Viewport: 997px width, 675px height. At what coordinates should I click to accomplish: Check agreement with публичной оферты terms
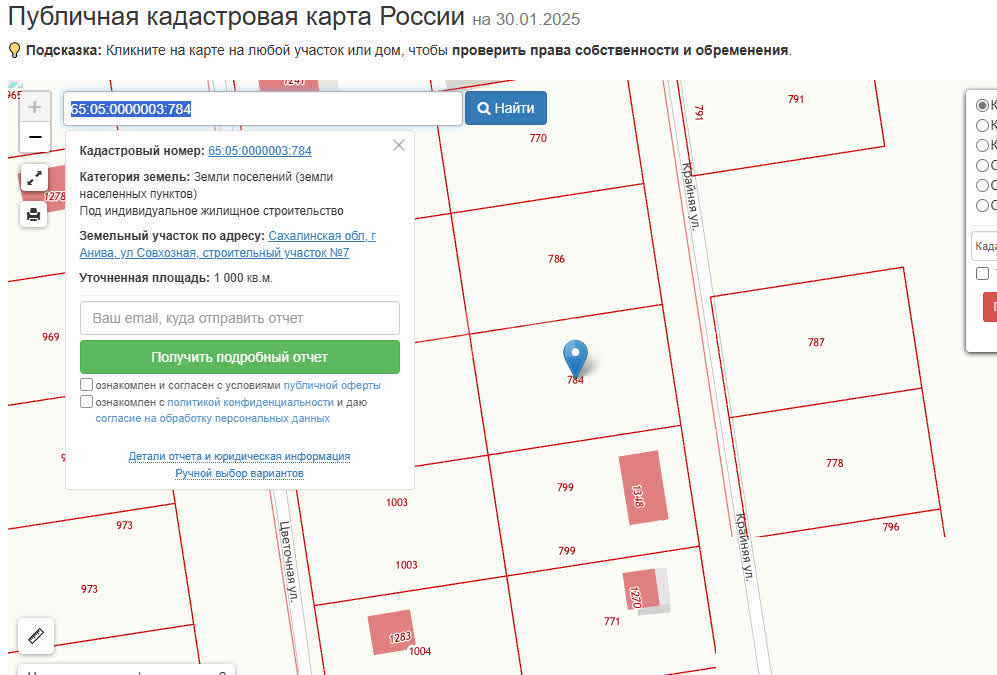click(85, 384)
